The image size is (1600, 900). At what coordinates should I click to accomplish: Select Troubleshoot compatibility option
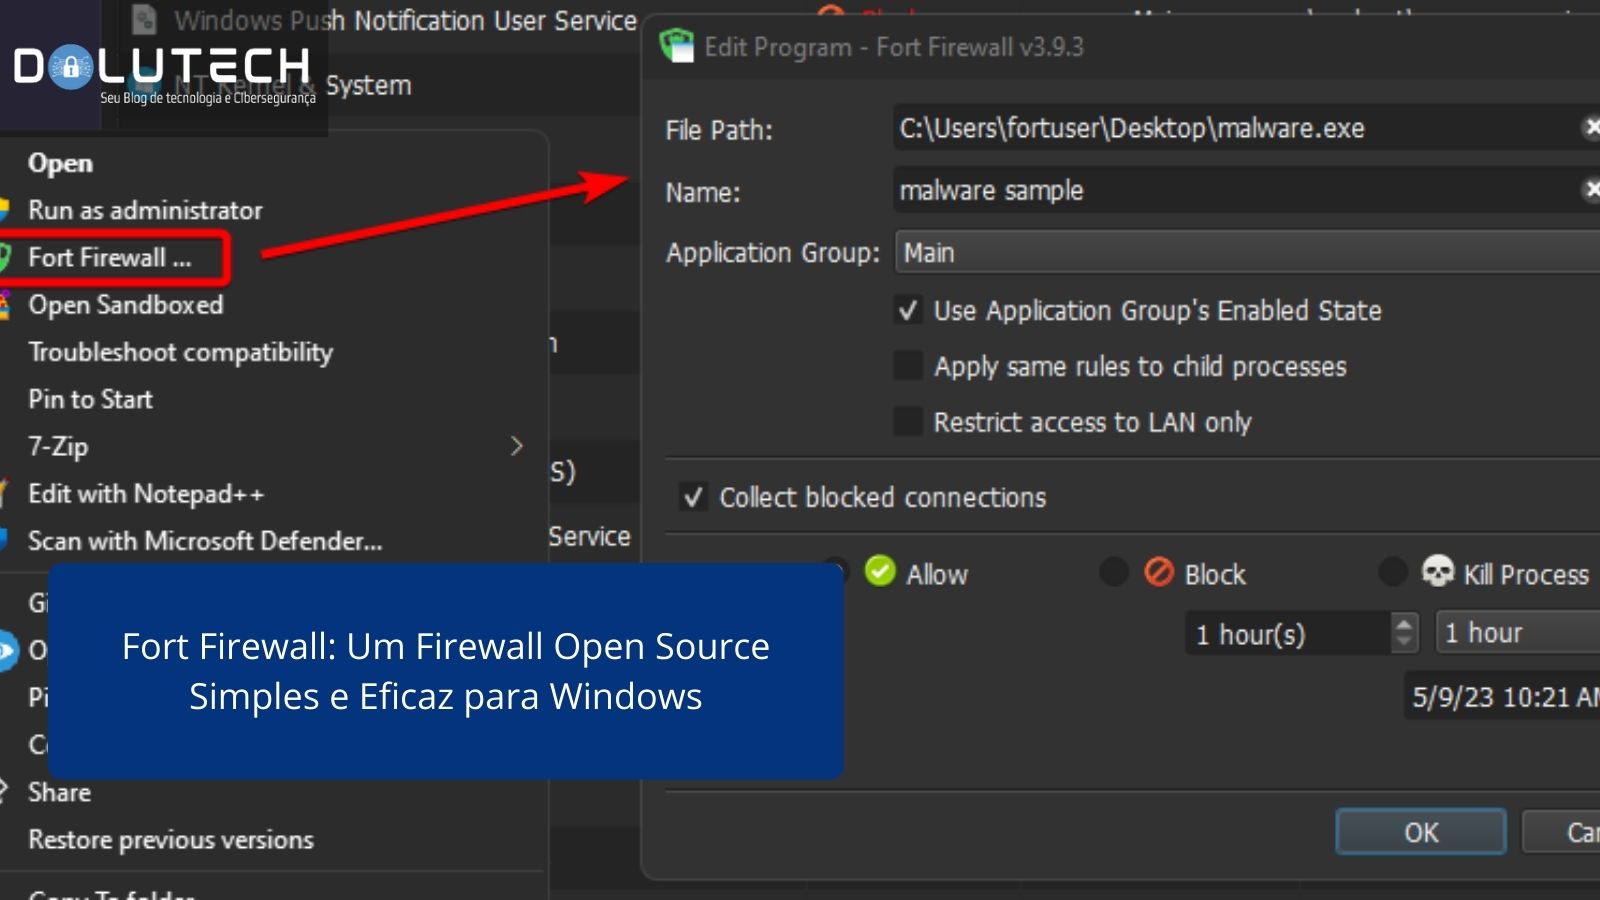(180, 352)
